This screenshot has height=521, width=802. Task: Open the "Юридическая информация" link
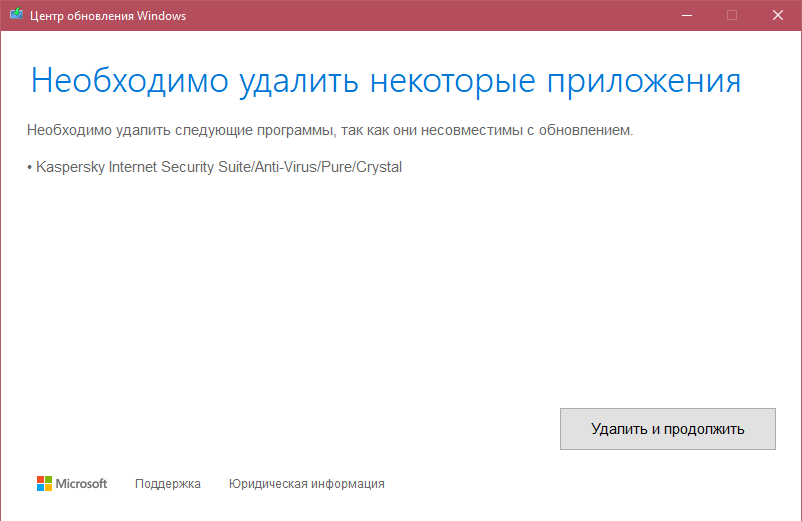tap(306, 484)
